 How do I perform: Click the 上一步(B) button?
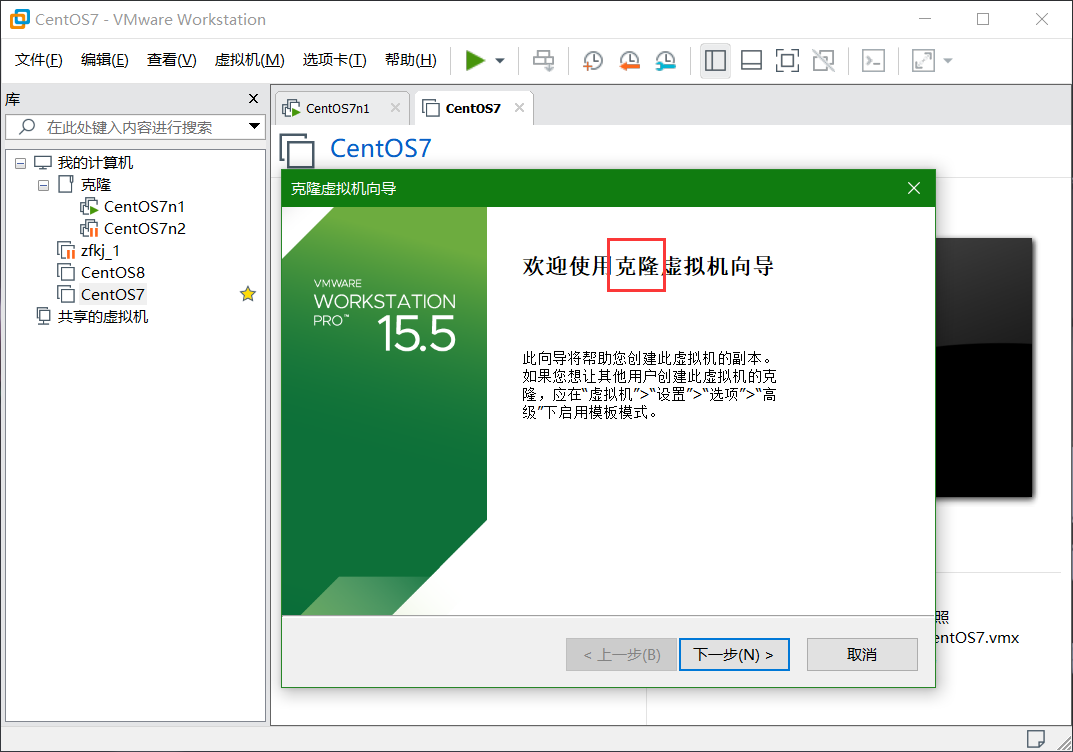pos(621,655)
